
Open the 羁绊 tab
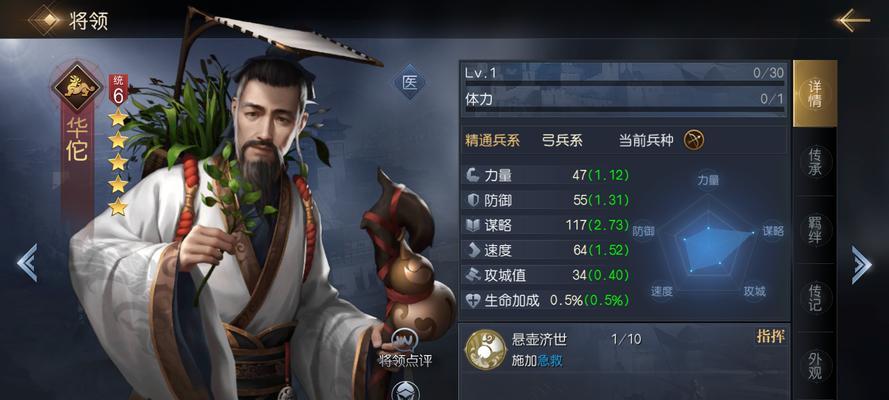[x=815, y=229]
